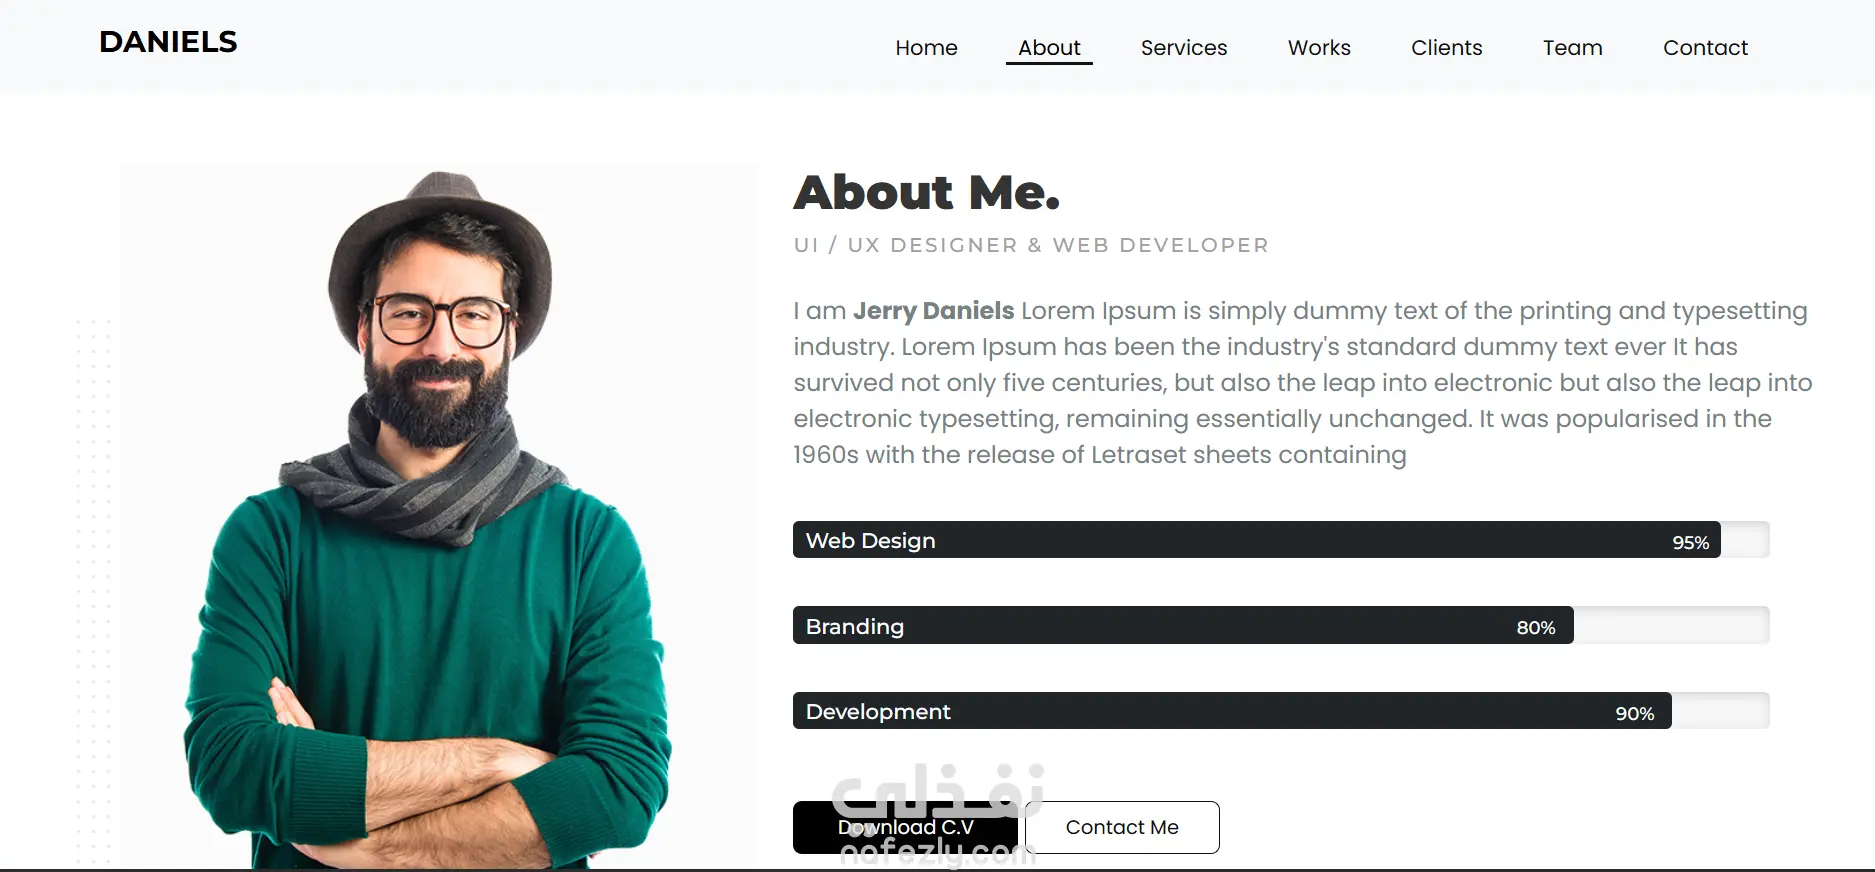Click the 90% label on Development
1875x872 pixels.
(x=1635, y=714)
